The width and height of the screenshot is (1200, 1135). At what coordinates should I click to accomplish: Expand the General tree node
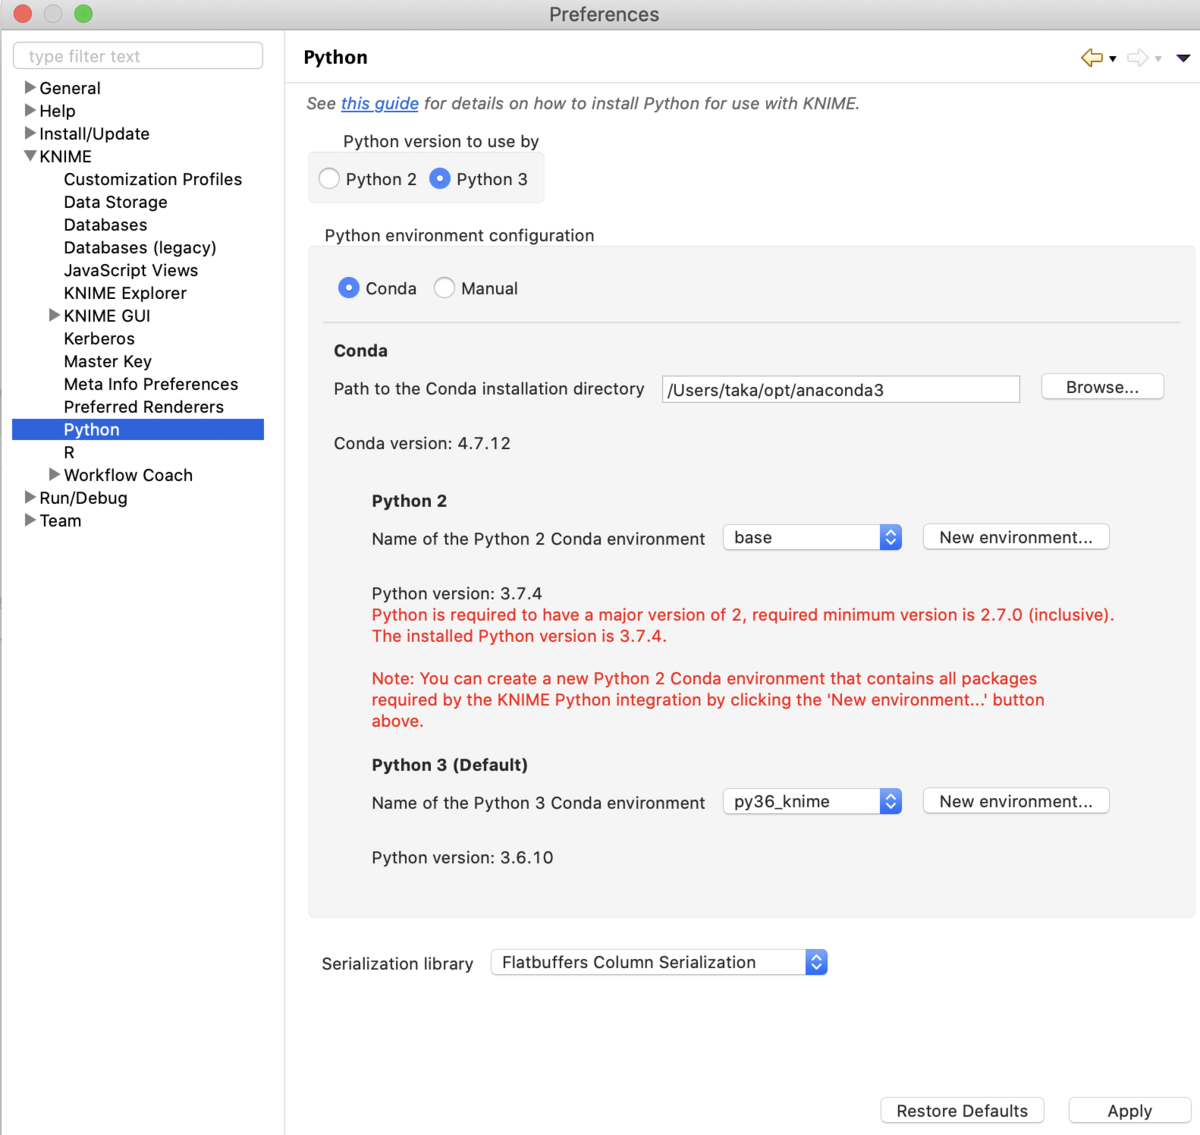pos(30,87)
